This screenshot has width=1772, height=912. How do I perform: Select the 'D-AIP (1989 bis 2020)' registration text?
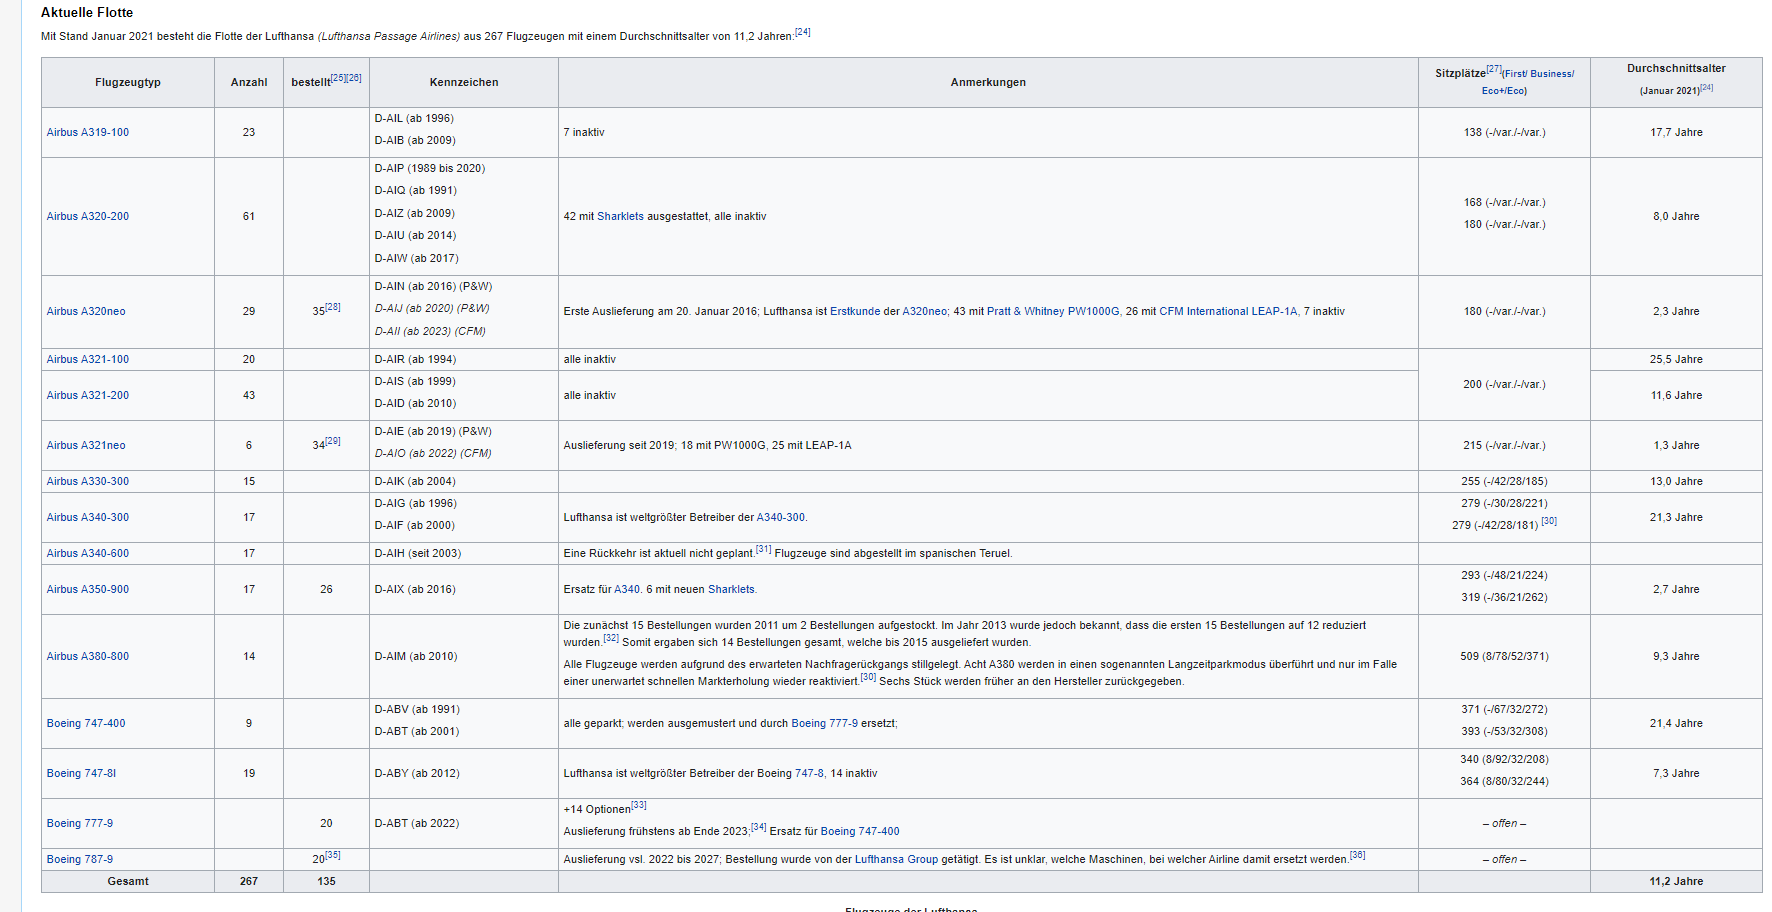coord(430,168)
